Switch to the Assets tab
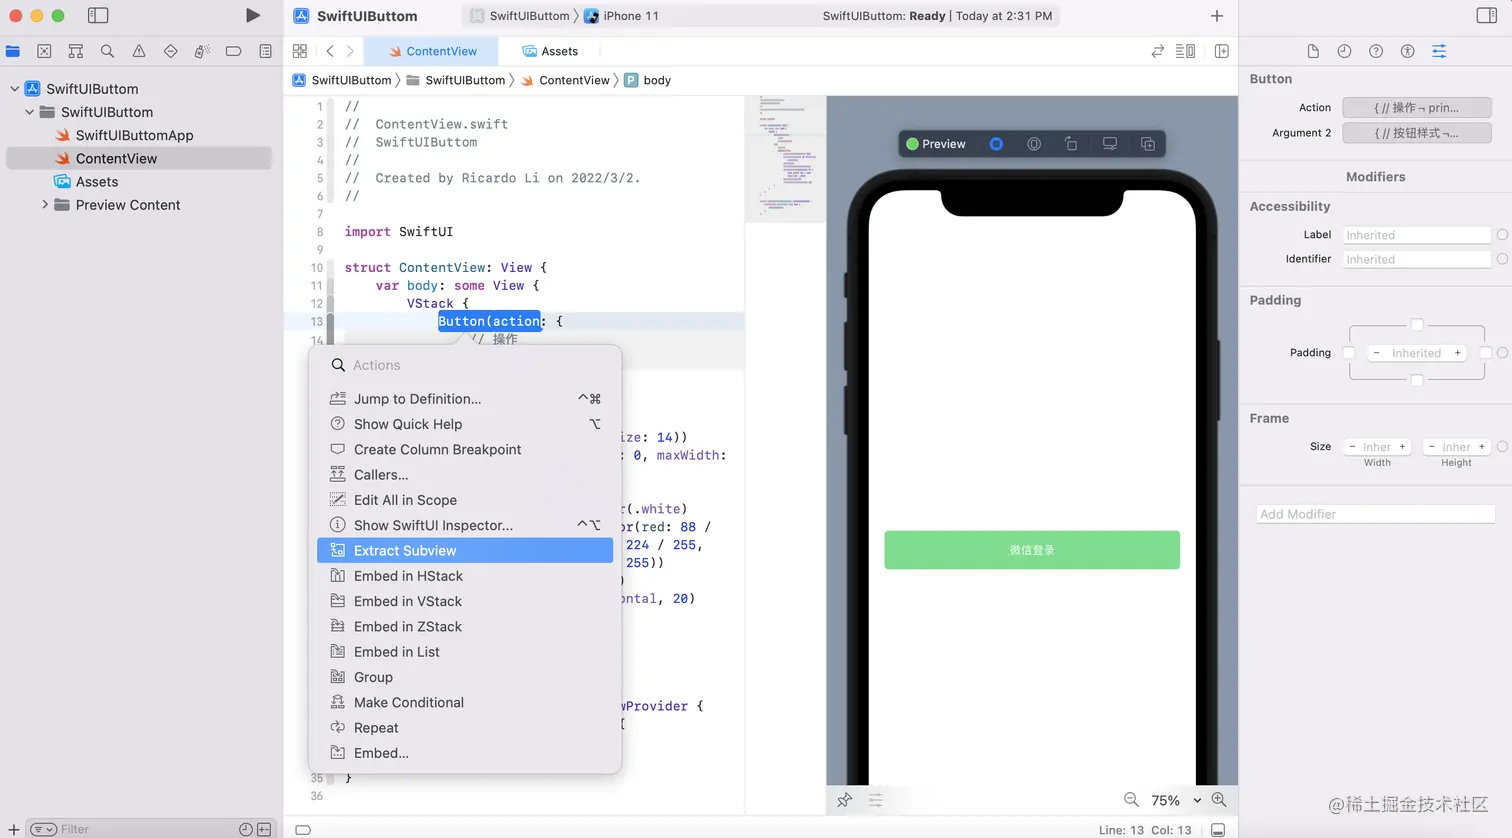This screenshot has height=838, width=1512. click(549, 51)
